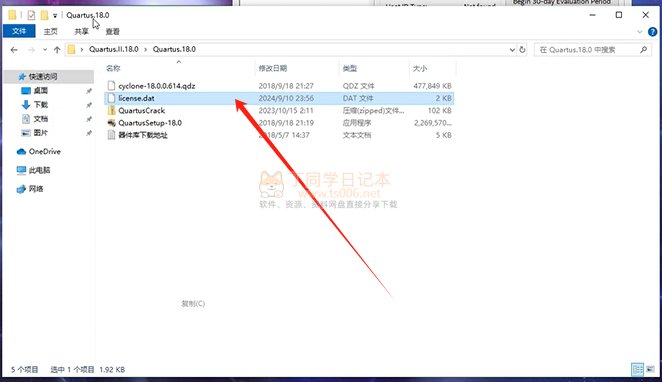Screen dimensions: 662x382
Task: Click the 477,849 KB size cell
Action: tap(432, 86)
